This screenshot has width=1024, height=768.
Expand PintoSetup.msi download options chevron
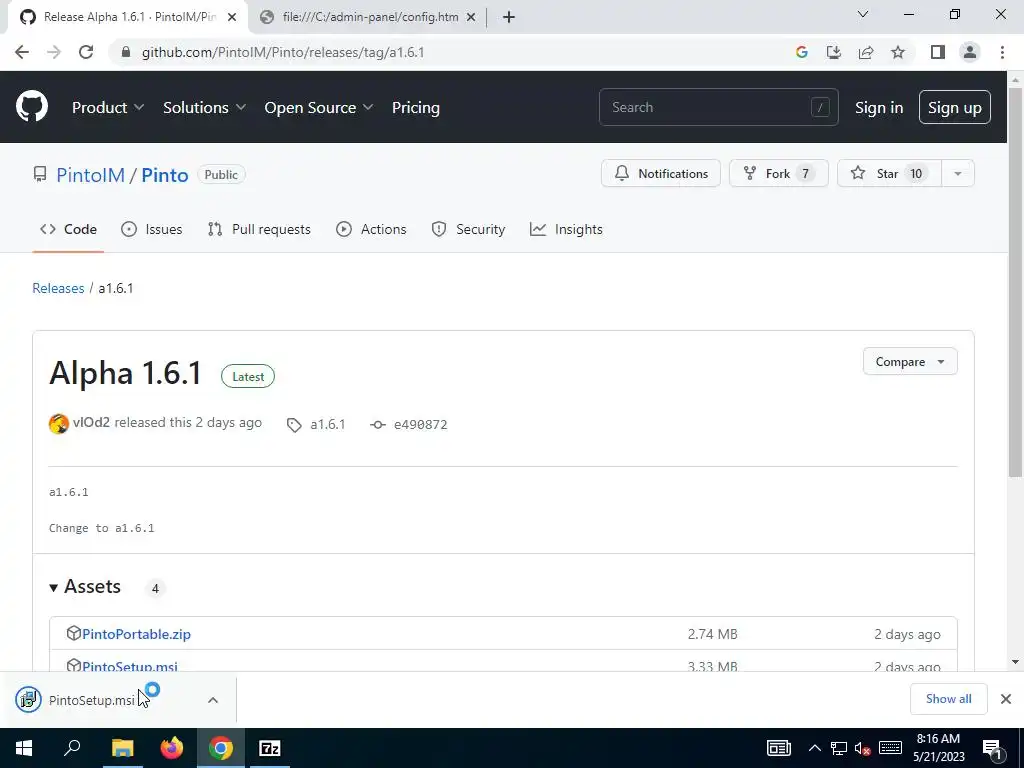tap(213, 700)
